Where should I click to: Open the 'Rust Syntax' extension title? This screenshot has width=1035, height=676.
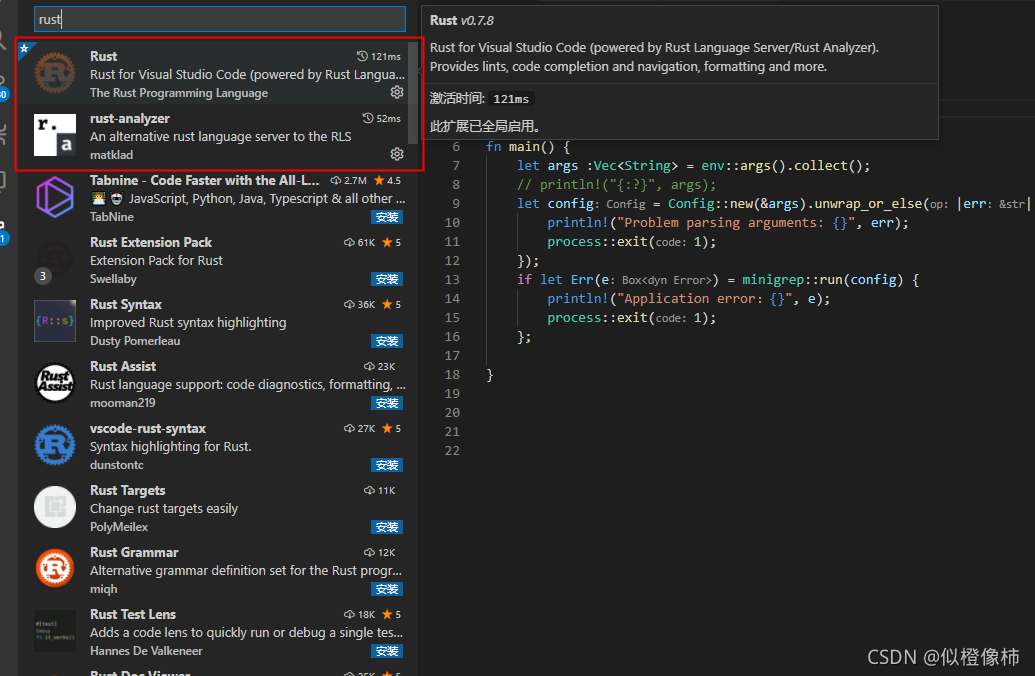[x=126, y=304]
